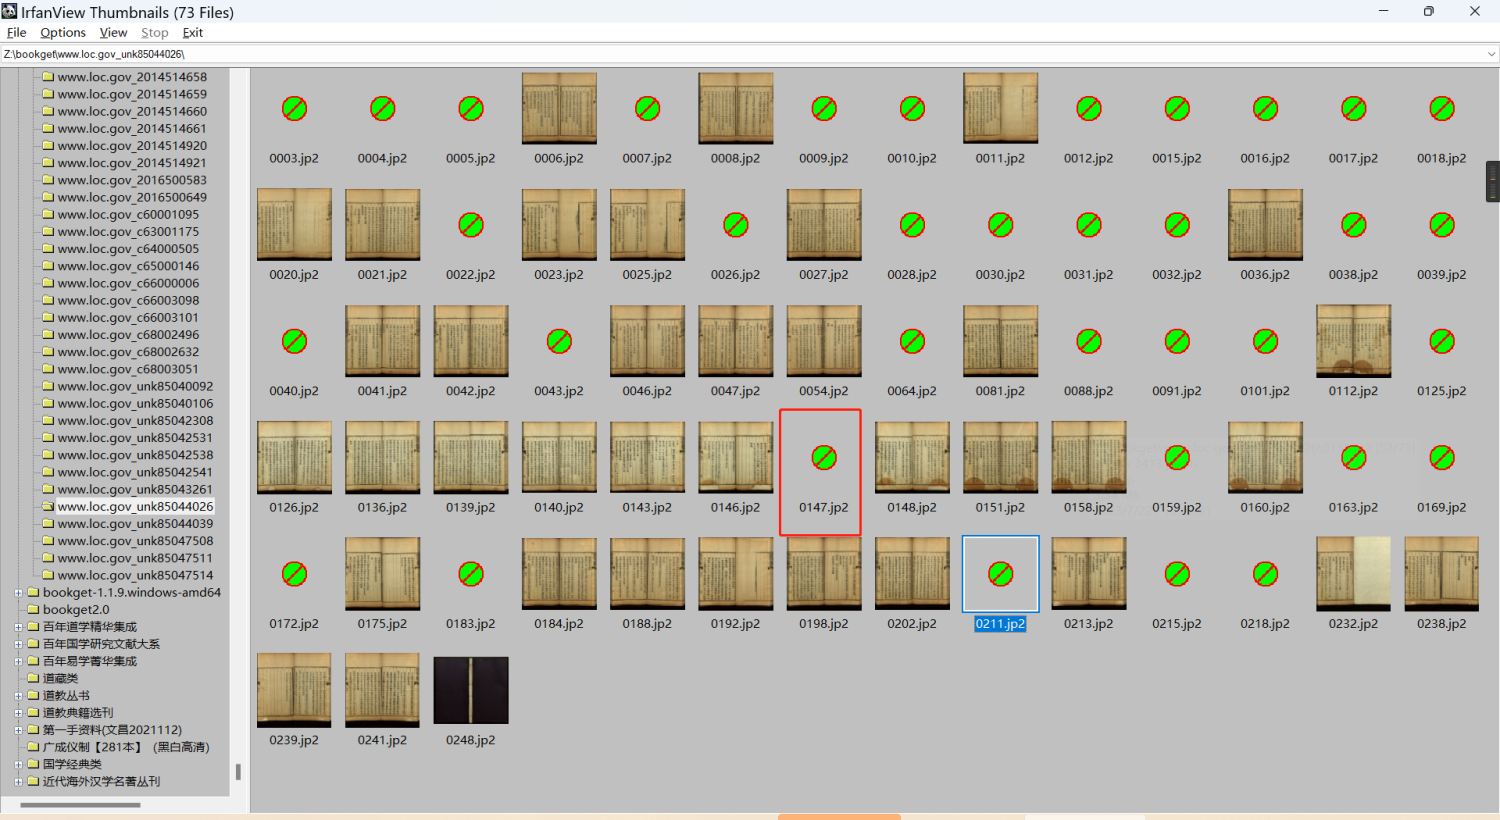Select the folder icon for bookget2.0
The height and width of the screenshot is (820, 1500).
33,610
